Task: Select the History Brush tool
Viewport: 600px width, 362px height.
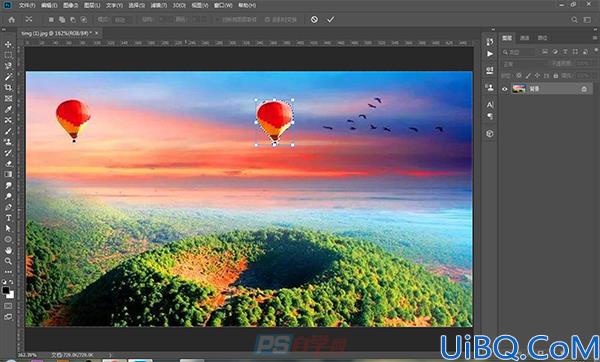Action: 8,152
